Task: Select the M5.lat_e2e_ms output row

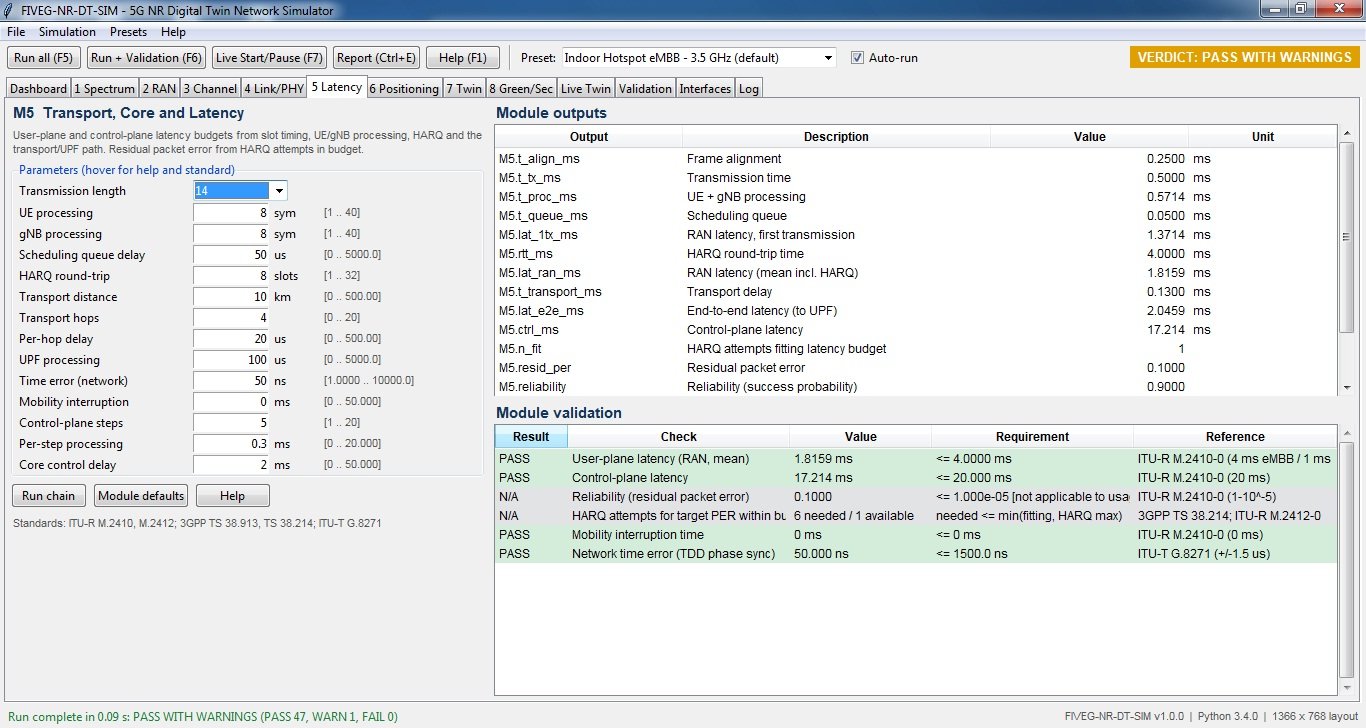Action: (x=916, y=310)
